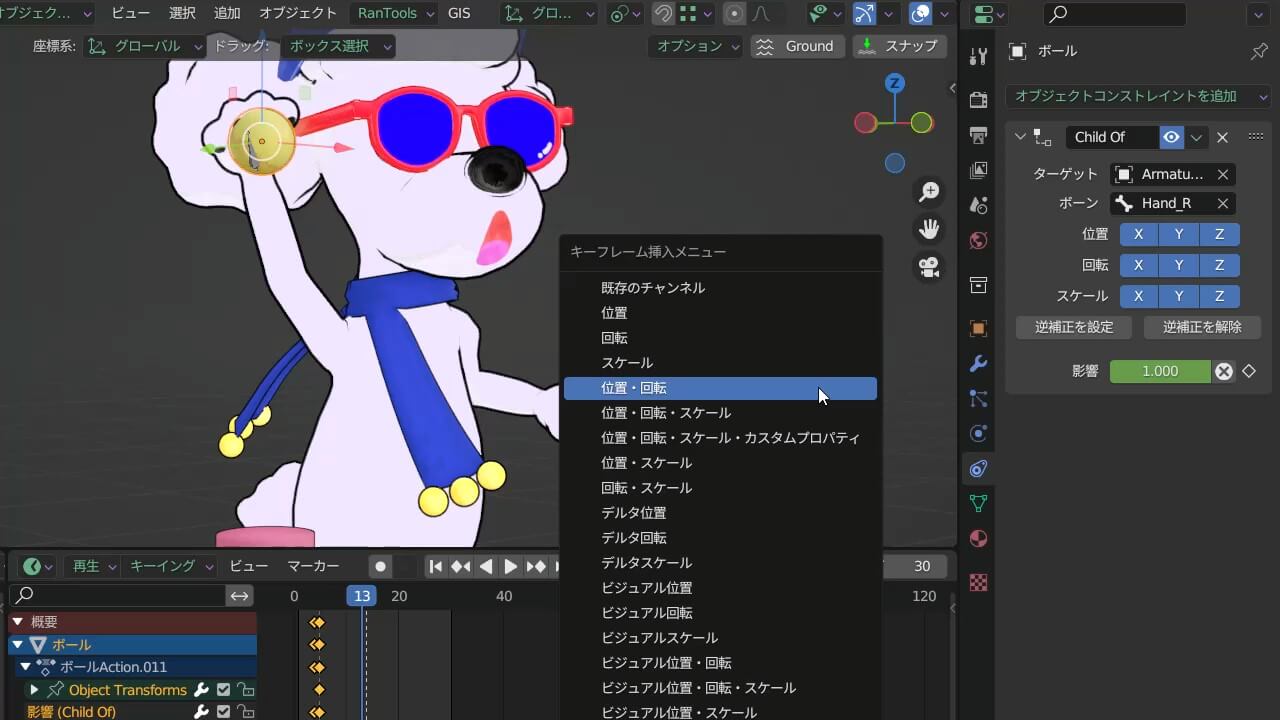The width and height of the screenshot is (1280, 720).
Task: Activate zoom magnifier icon in viewport sidebar
Action: tap(929, 190)
